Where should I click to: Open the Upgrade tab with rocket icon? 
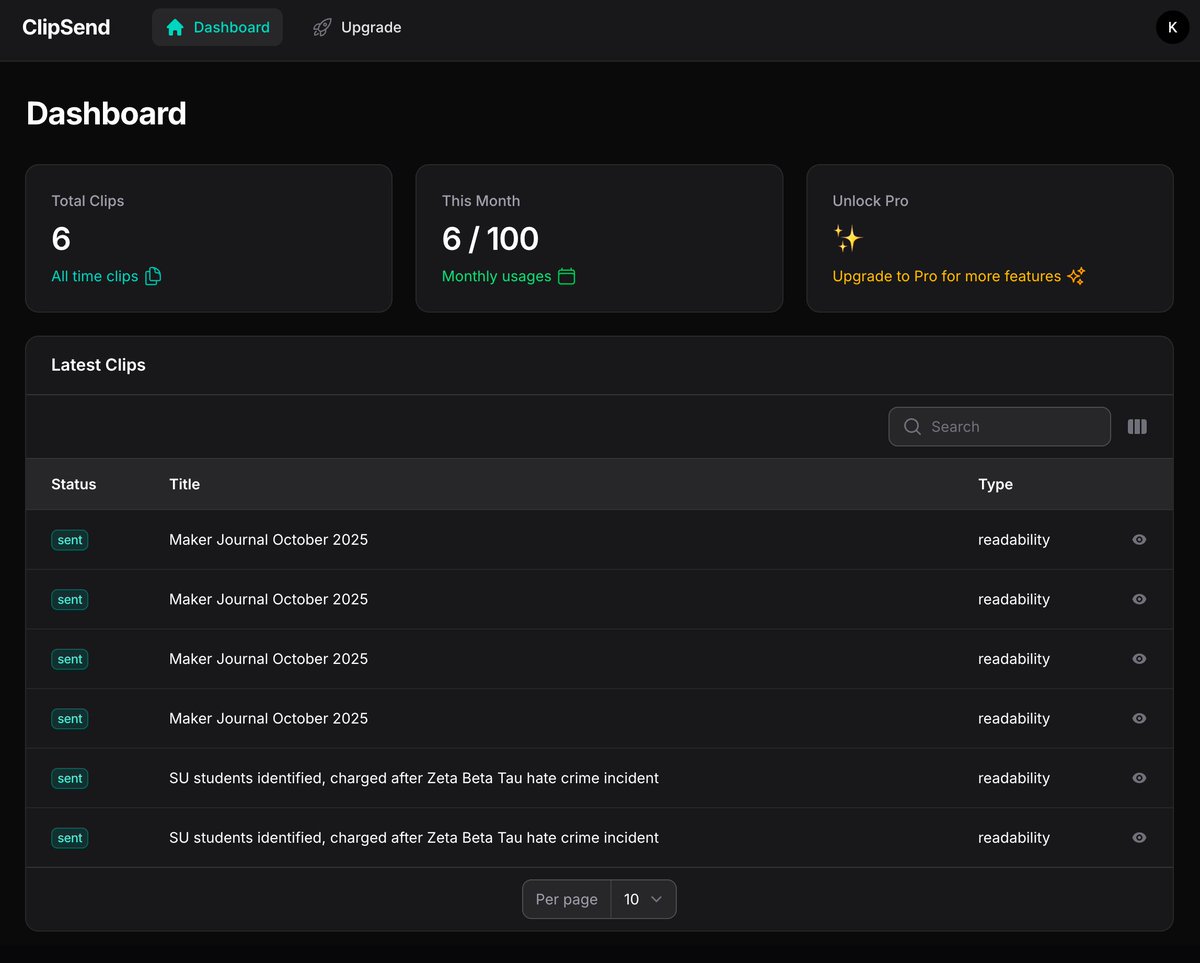[x=357, y=27]
